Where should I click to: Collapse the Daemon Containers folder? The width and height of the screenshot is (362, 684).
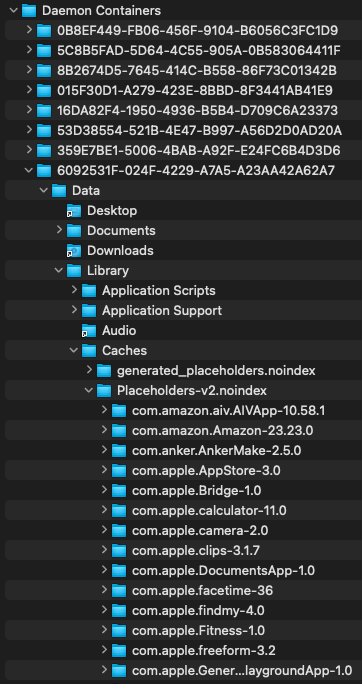(14, 10)
